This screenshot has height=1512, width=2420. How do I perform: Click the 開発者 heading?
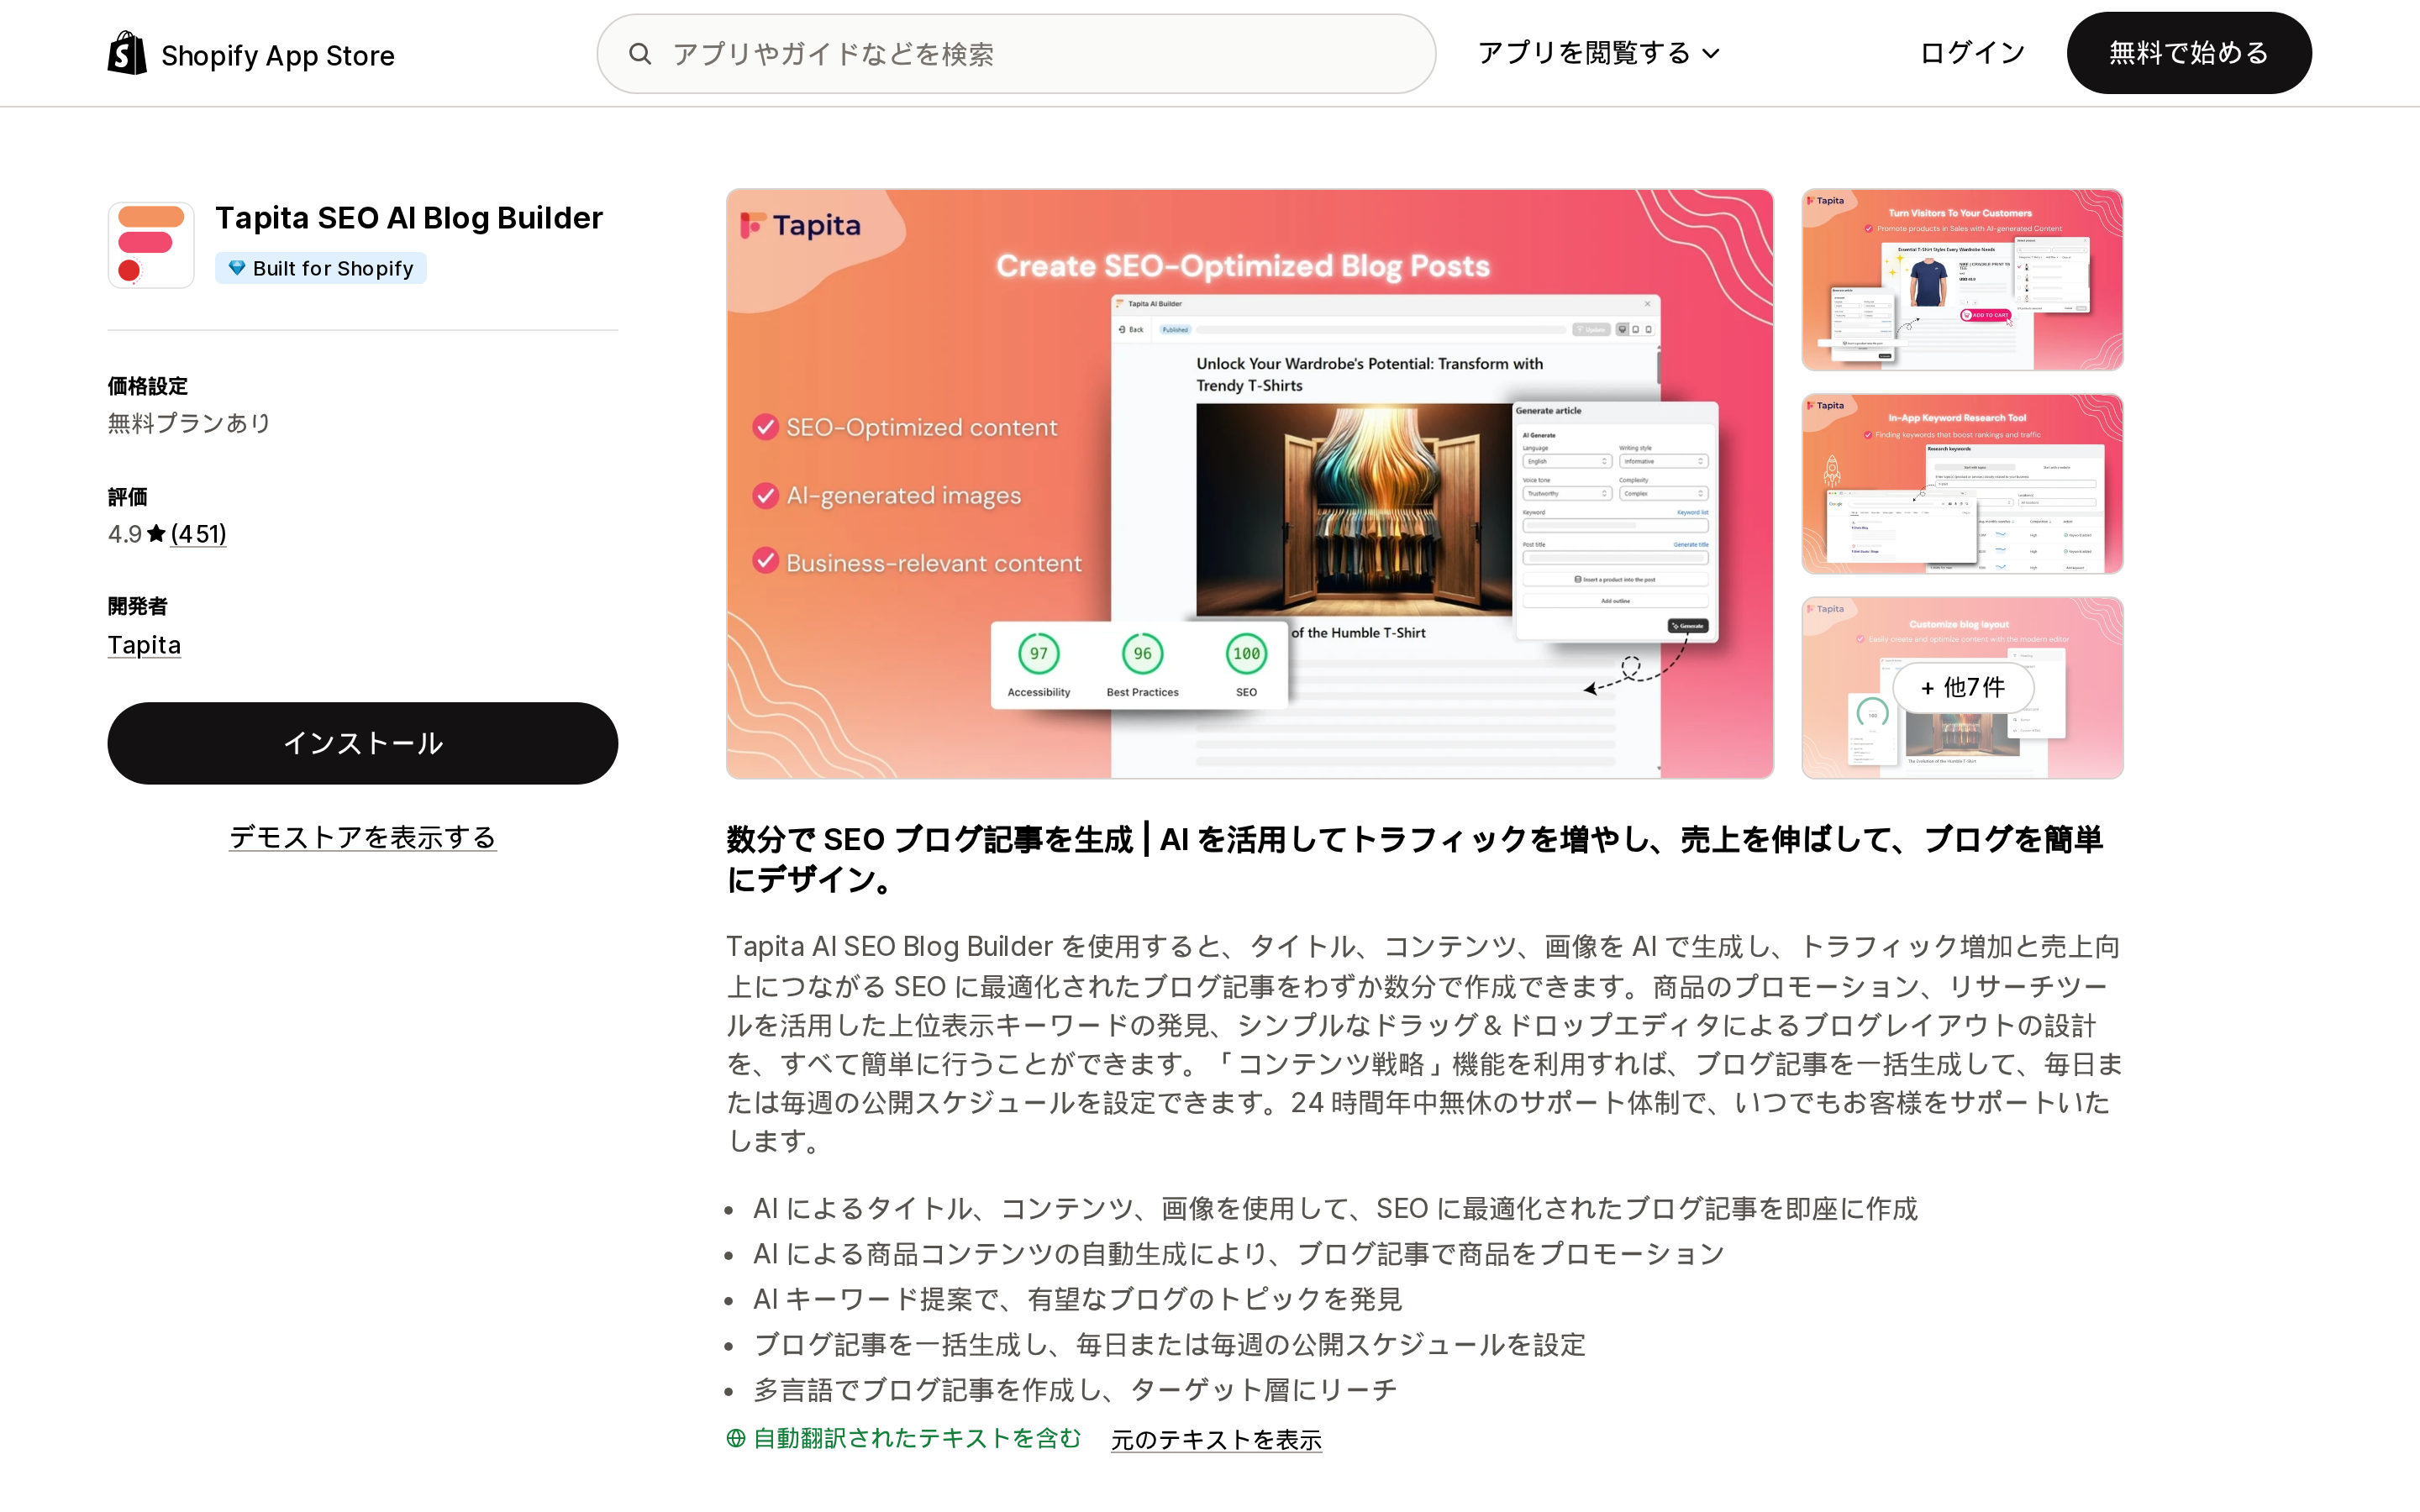click(x=138, y=606)
